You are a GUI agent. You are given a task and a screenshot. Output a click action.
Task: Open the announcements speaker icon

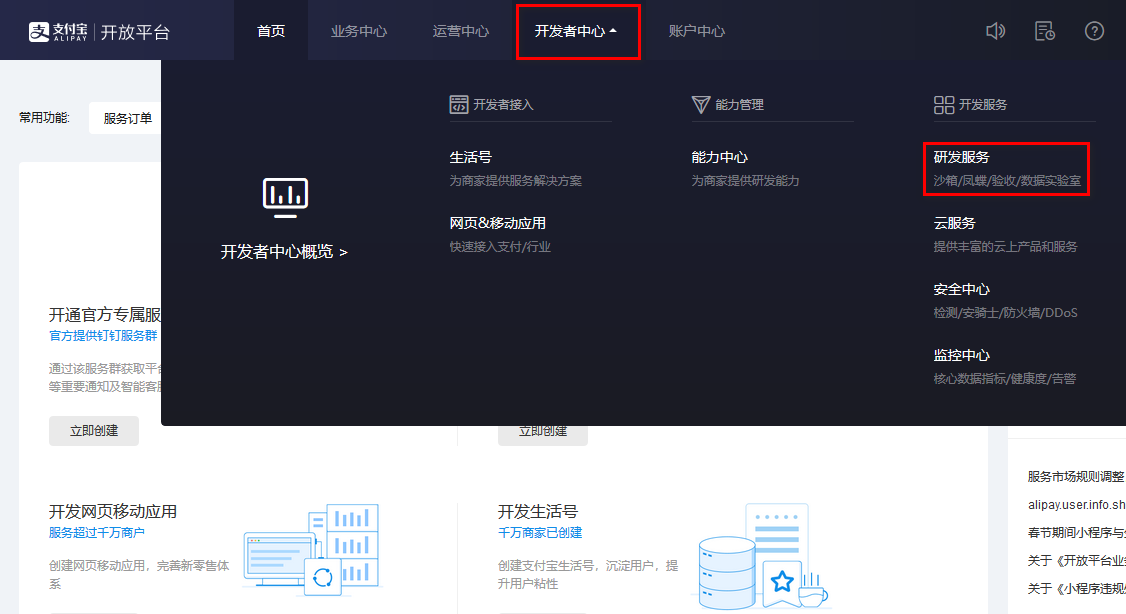[995, 31]
